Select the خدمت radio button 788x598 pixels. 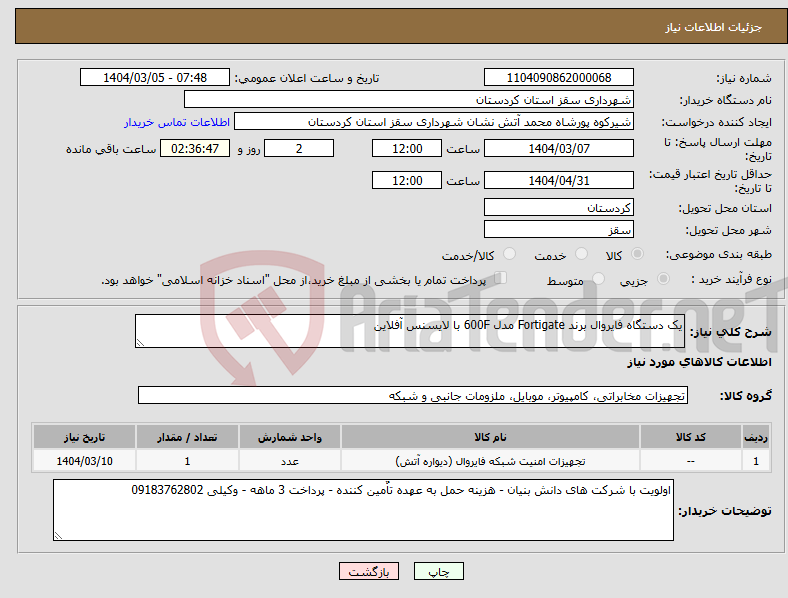pyautogui.click(x=581, y=254)
